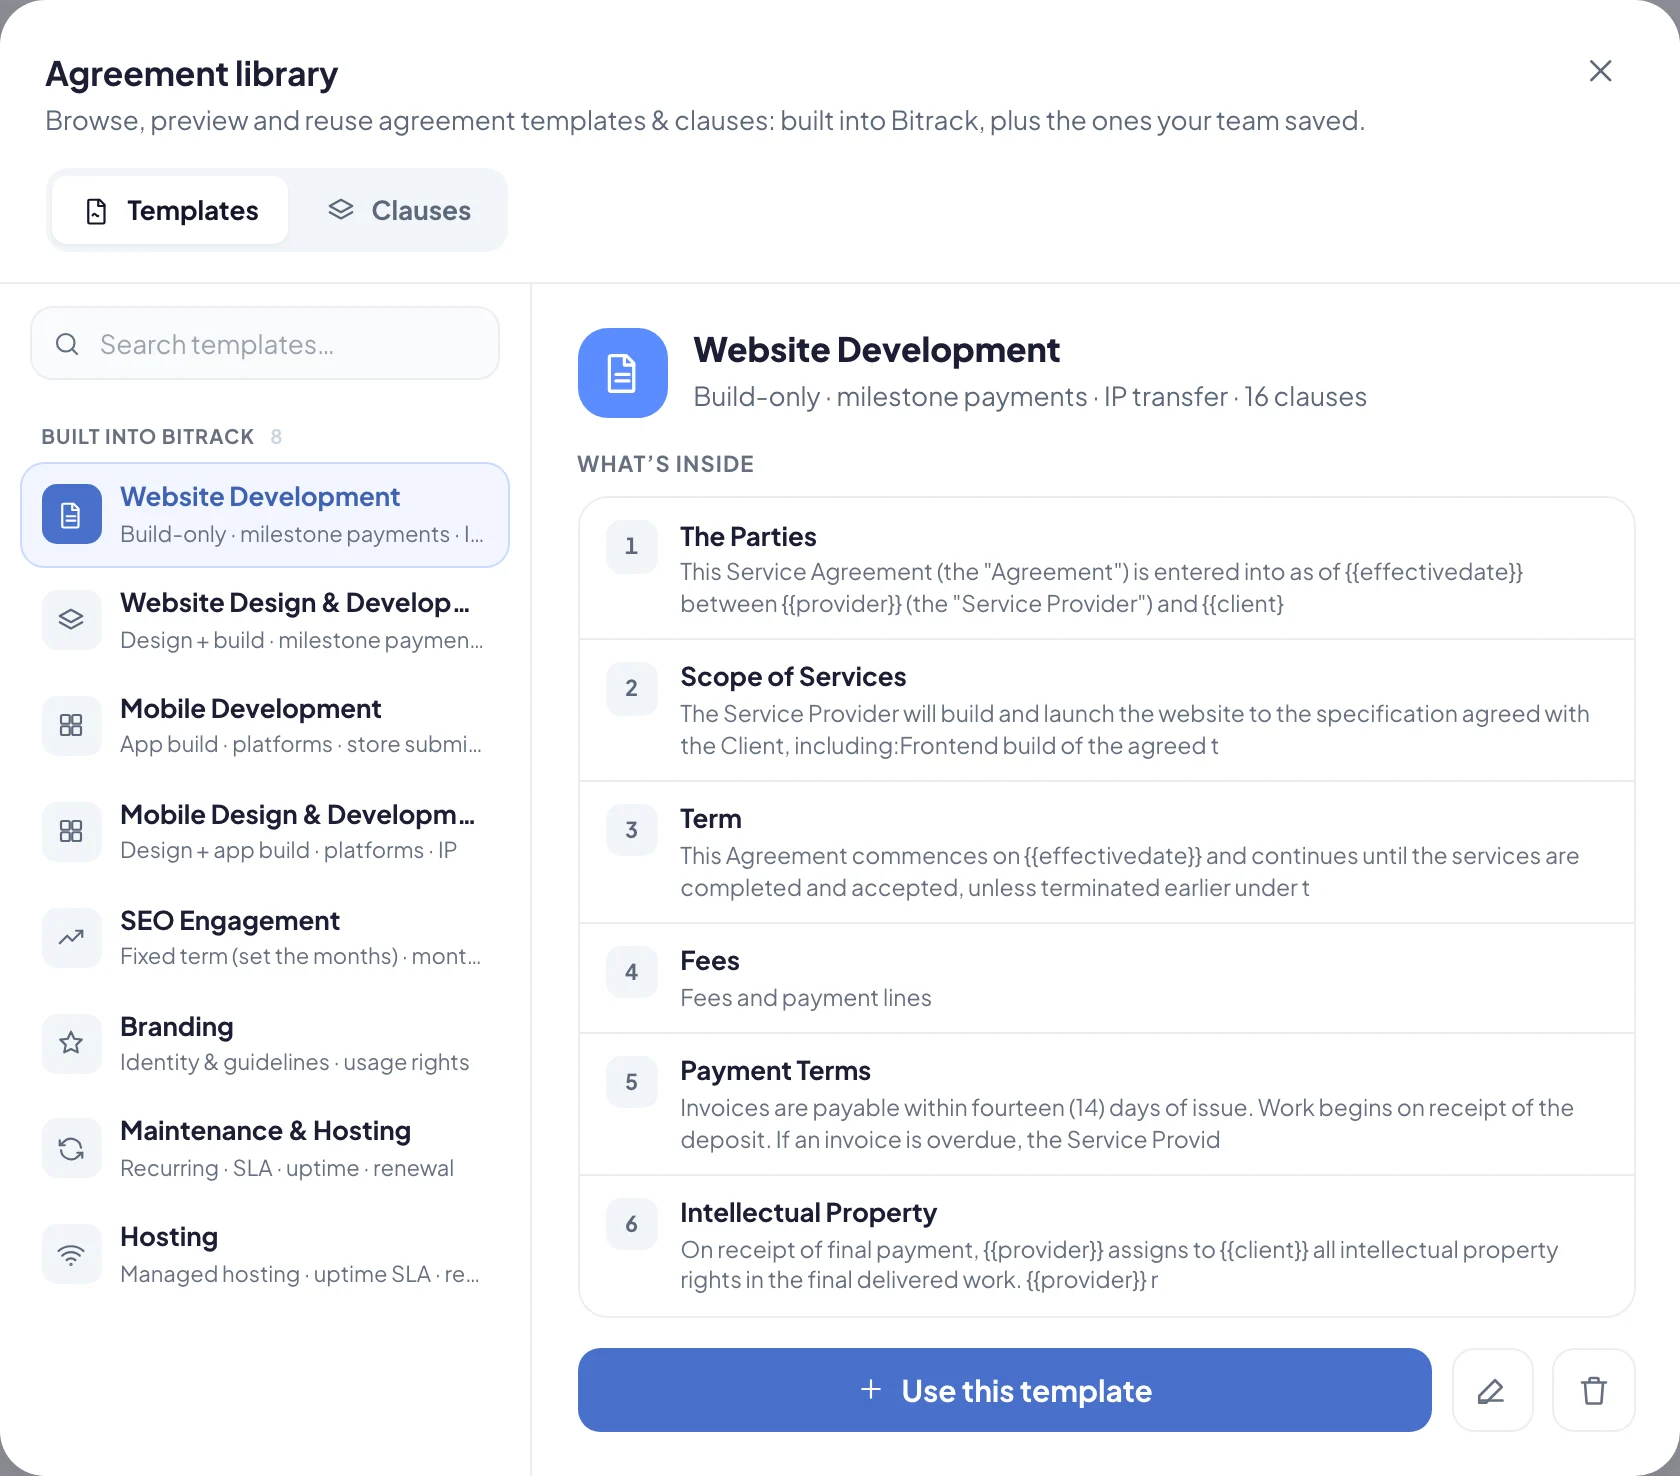Viewport: 1680px width, 1476px height.
Task: Click the Build-only milestone payments preview subtitle
Action: (1030, 397)
